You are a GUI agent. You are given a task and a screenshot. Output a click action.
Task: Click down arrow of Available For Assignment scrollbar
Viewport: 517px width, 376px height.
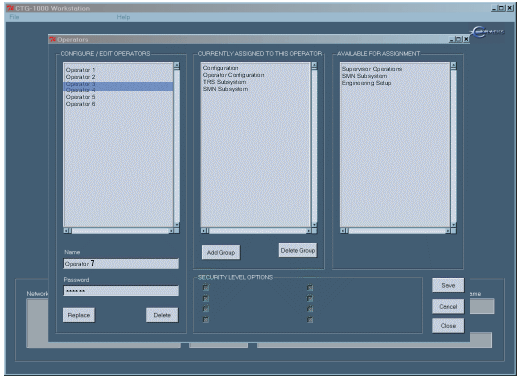coord(453,224)
